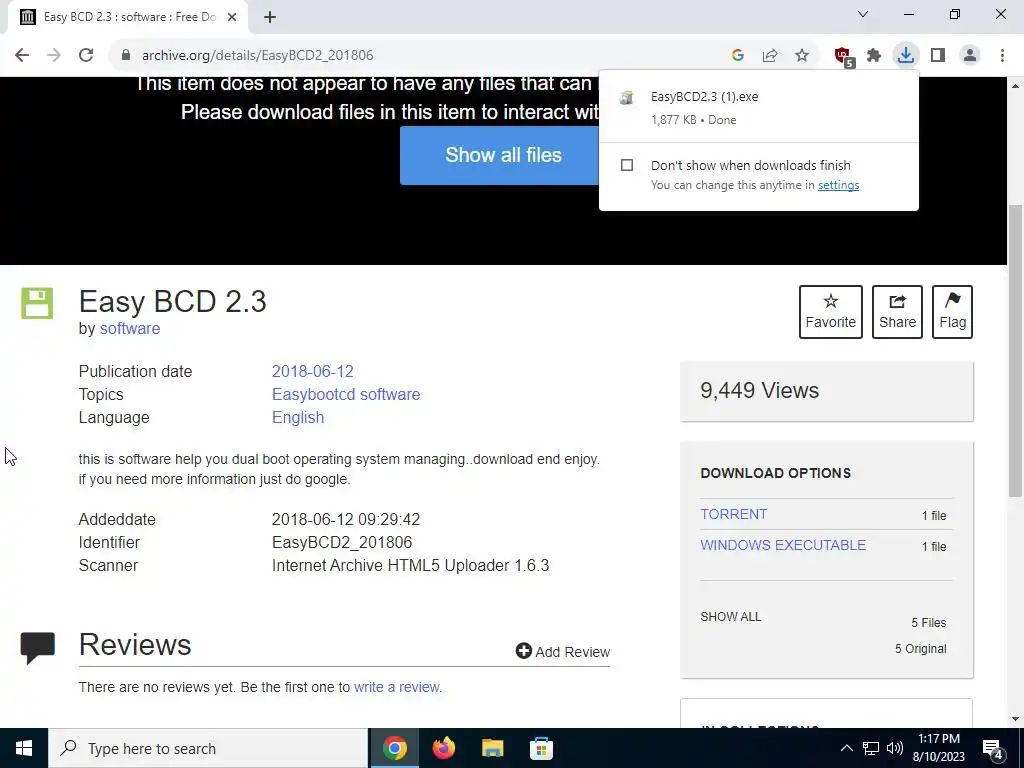Open English language link
The height and width of the screenshot is (768, 1024).
pos(298,417)
